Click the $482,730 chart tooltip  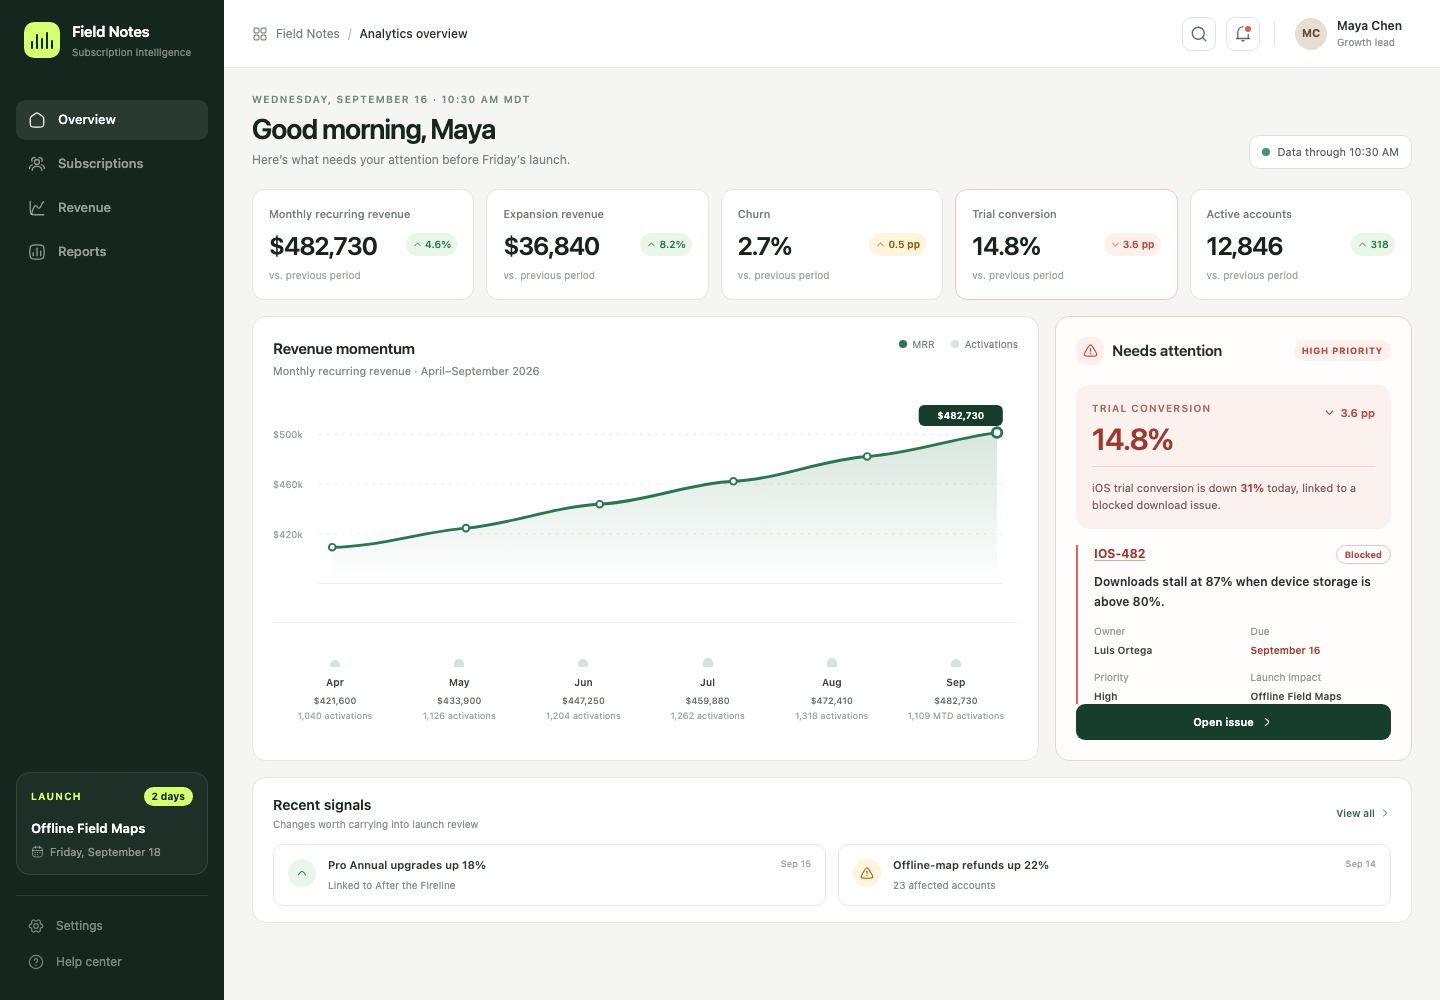[x=961, y=415]
